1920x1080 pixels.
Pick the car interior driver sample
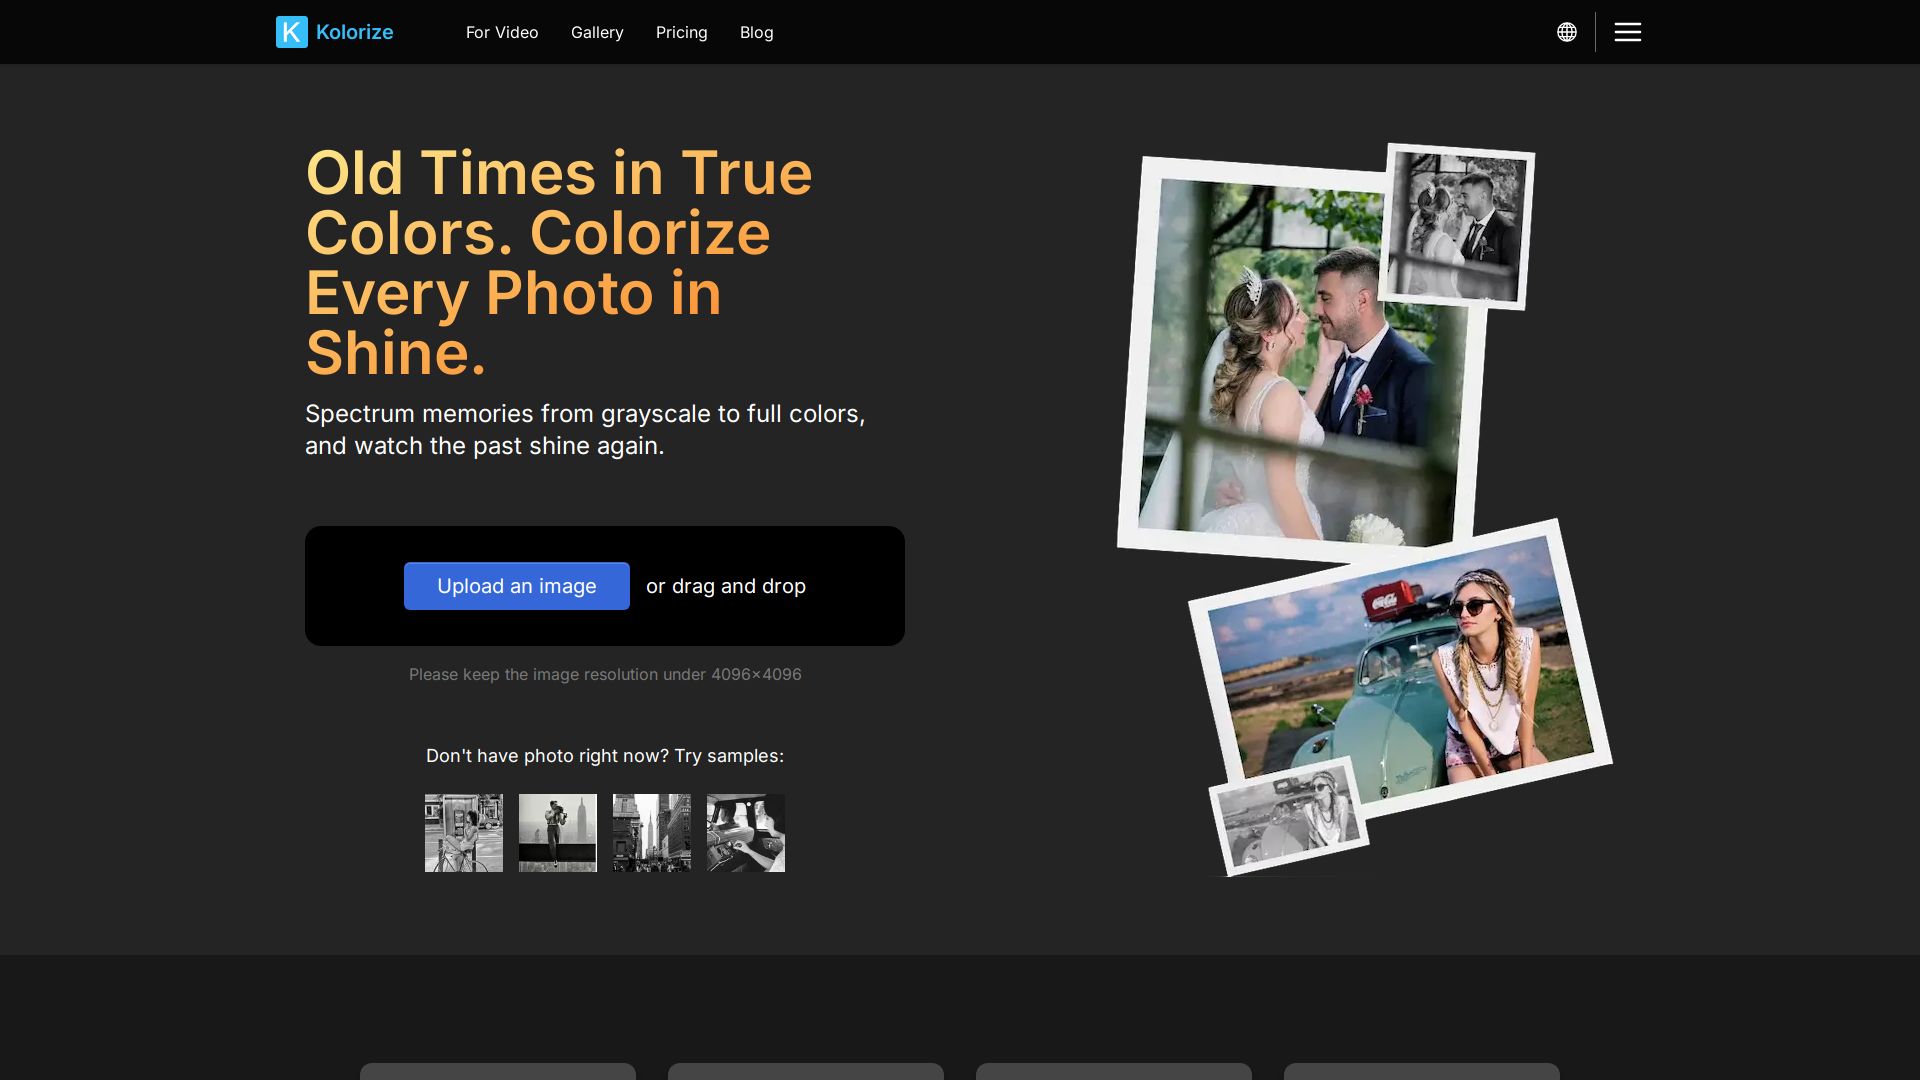point(745,833)
